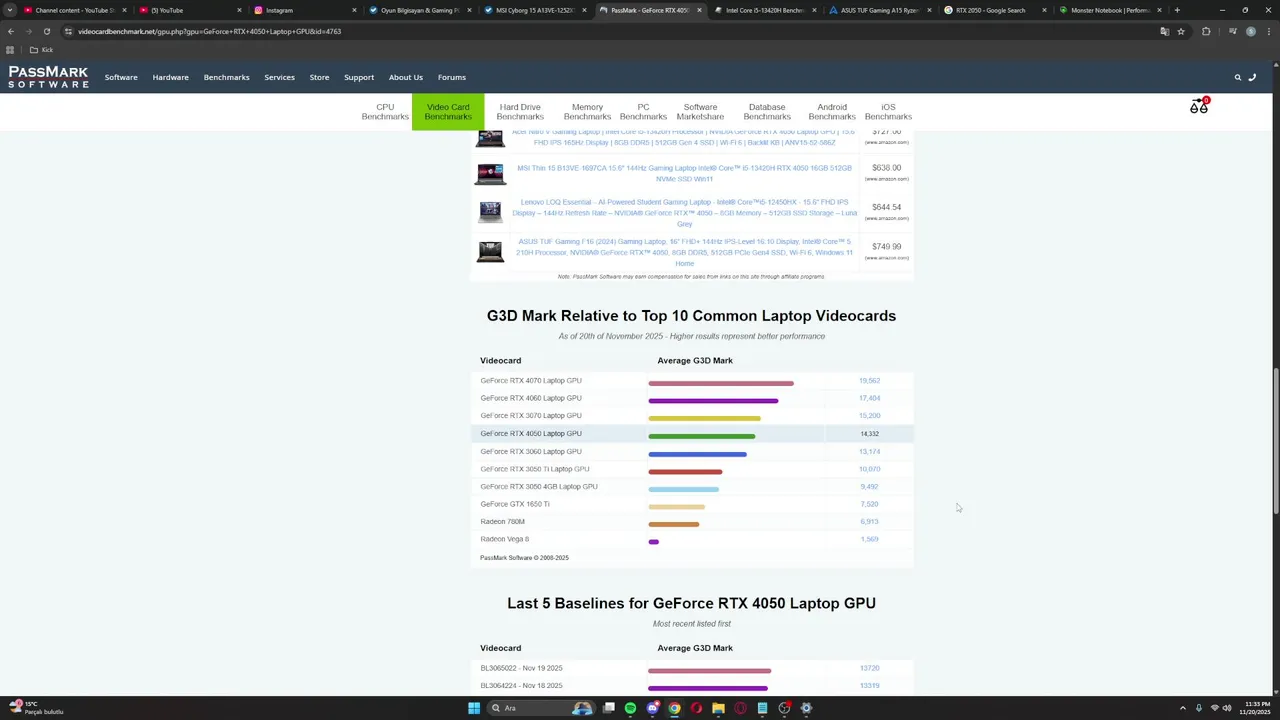Viewport: 1280px width, 720px height.
Task: Reload the page with refresh icon
Action: (46, 31)
